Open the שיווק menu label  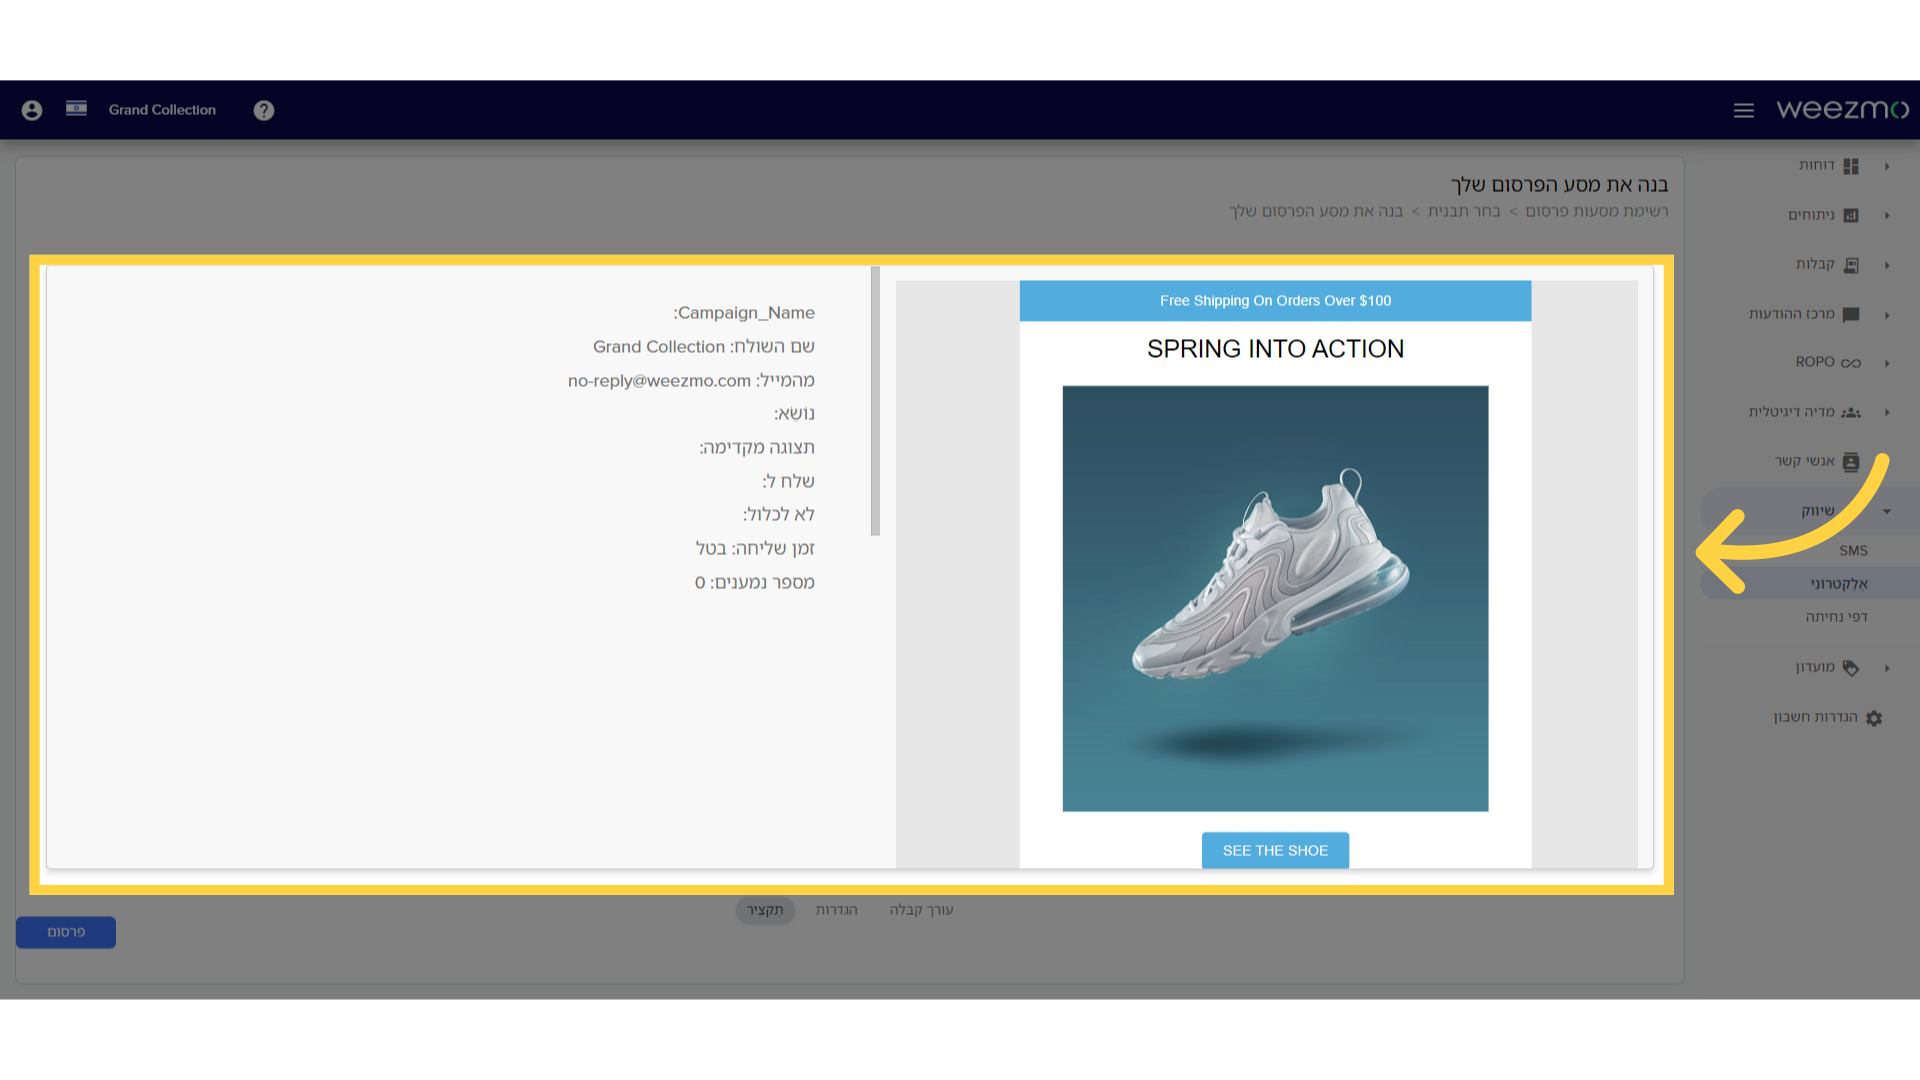(1818, 511)
